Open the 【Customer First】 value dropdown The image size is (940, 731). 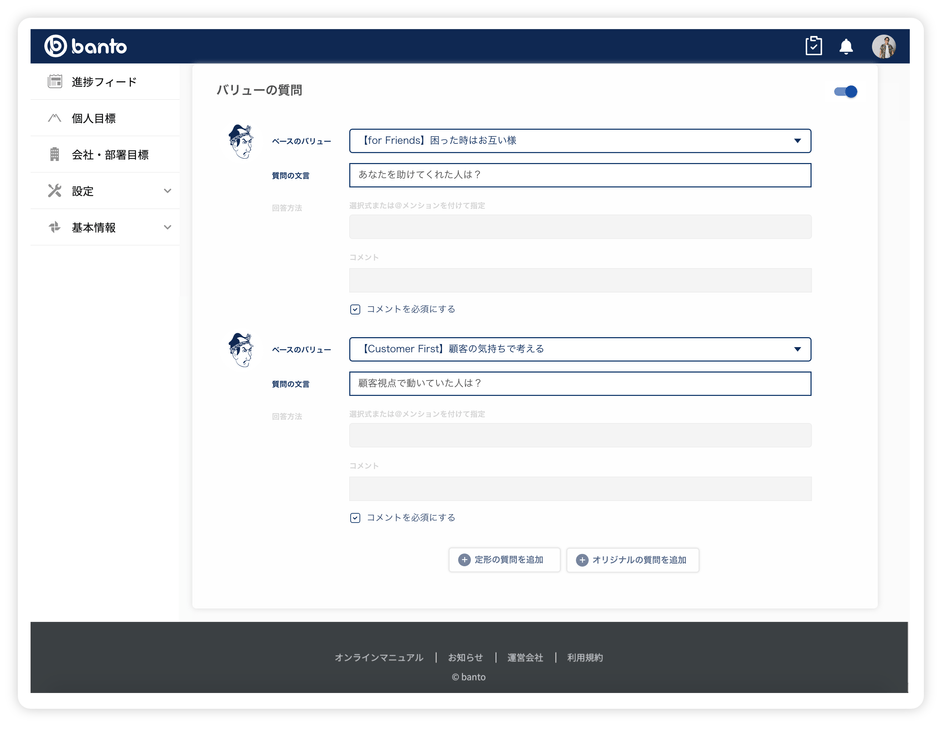(580, 349)
